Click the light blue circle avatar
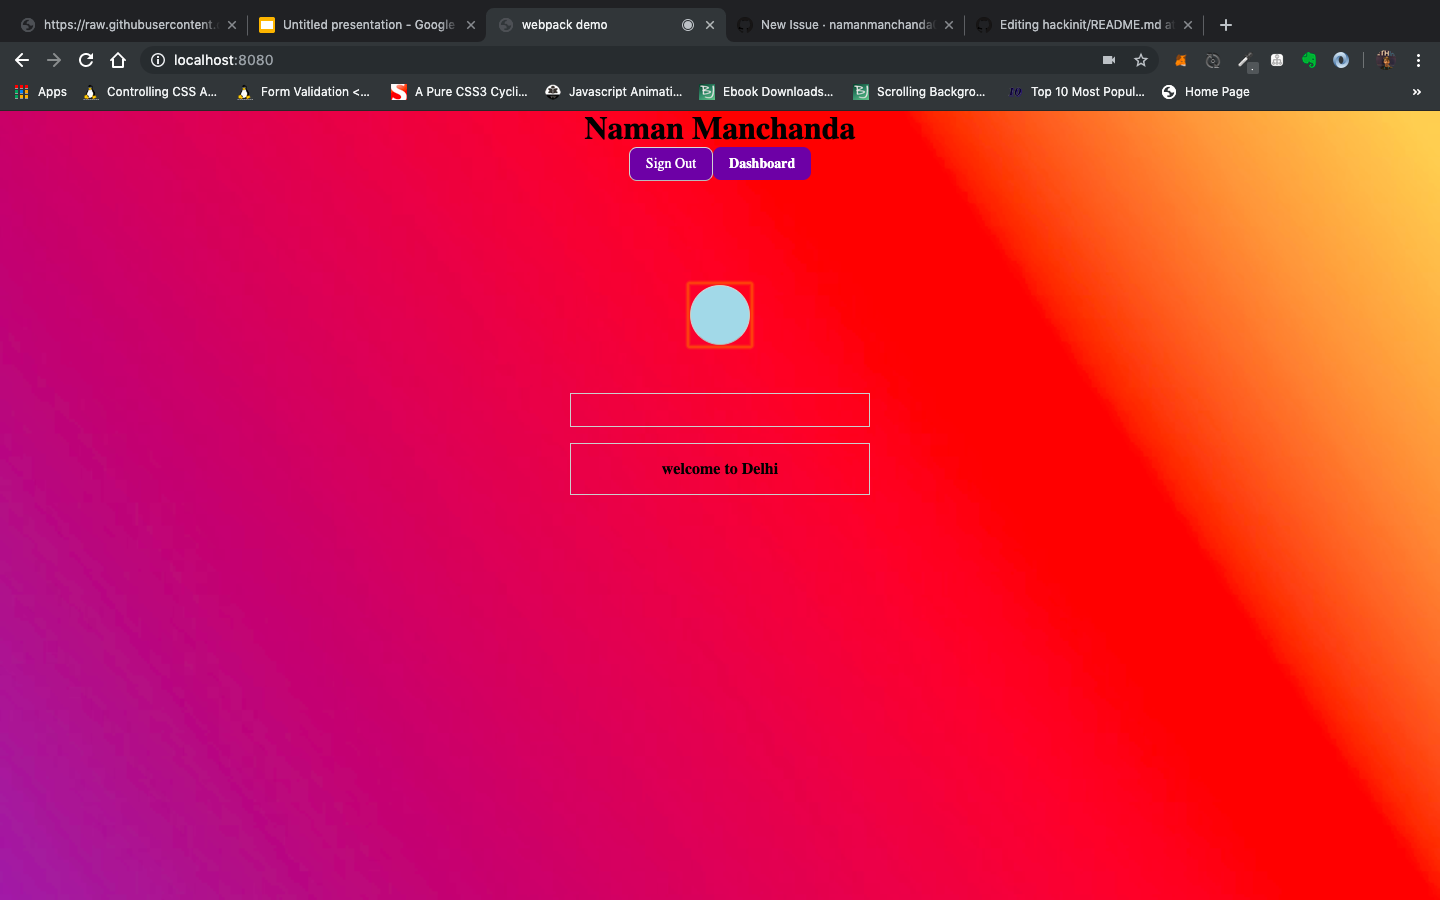 (x=720, y=315)
